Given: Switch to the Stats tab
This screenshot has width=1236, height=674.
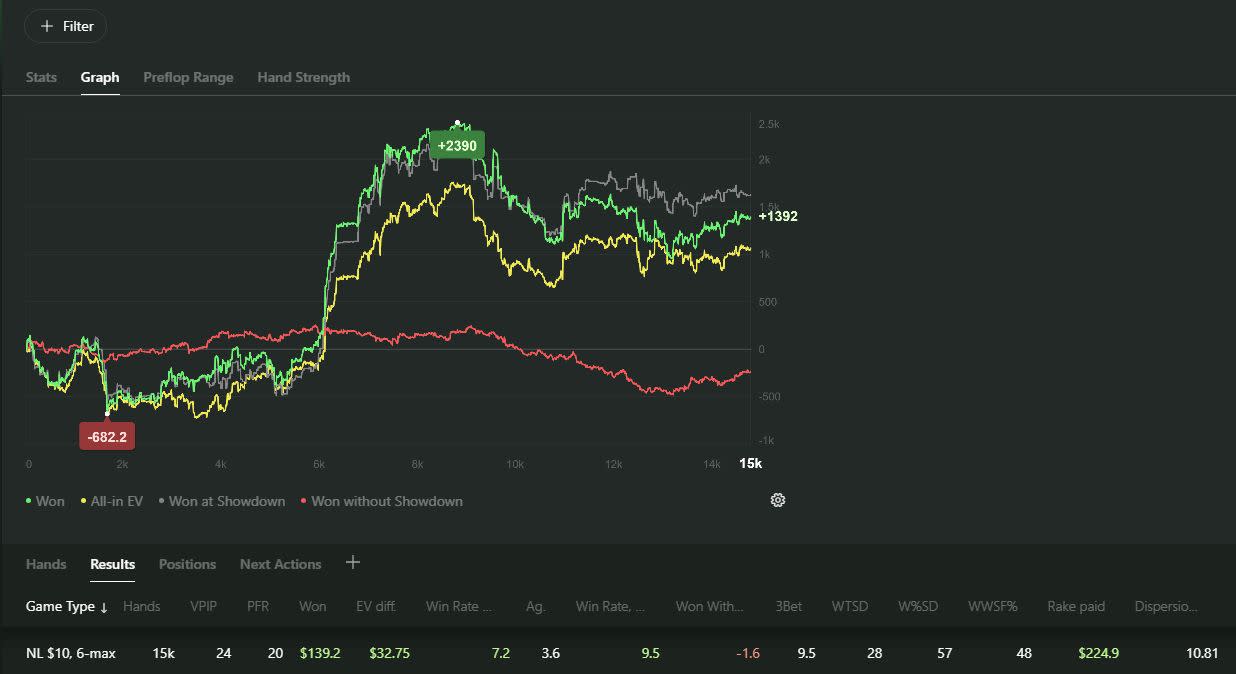Looking at the screenshot, I should pos(41,77).
